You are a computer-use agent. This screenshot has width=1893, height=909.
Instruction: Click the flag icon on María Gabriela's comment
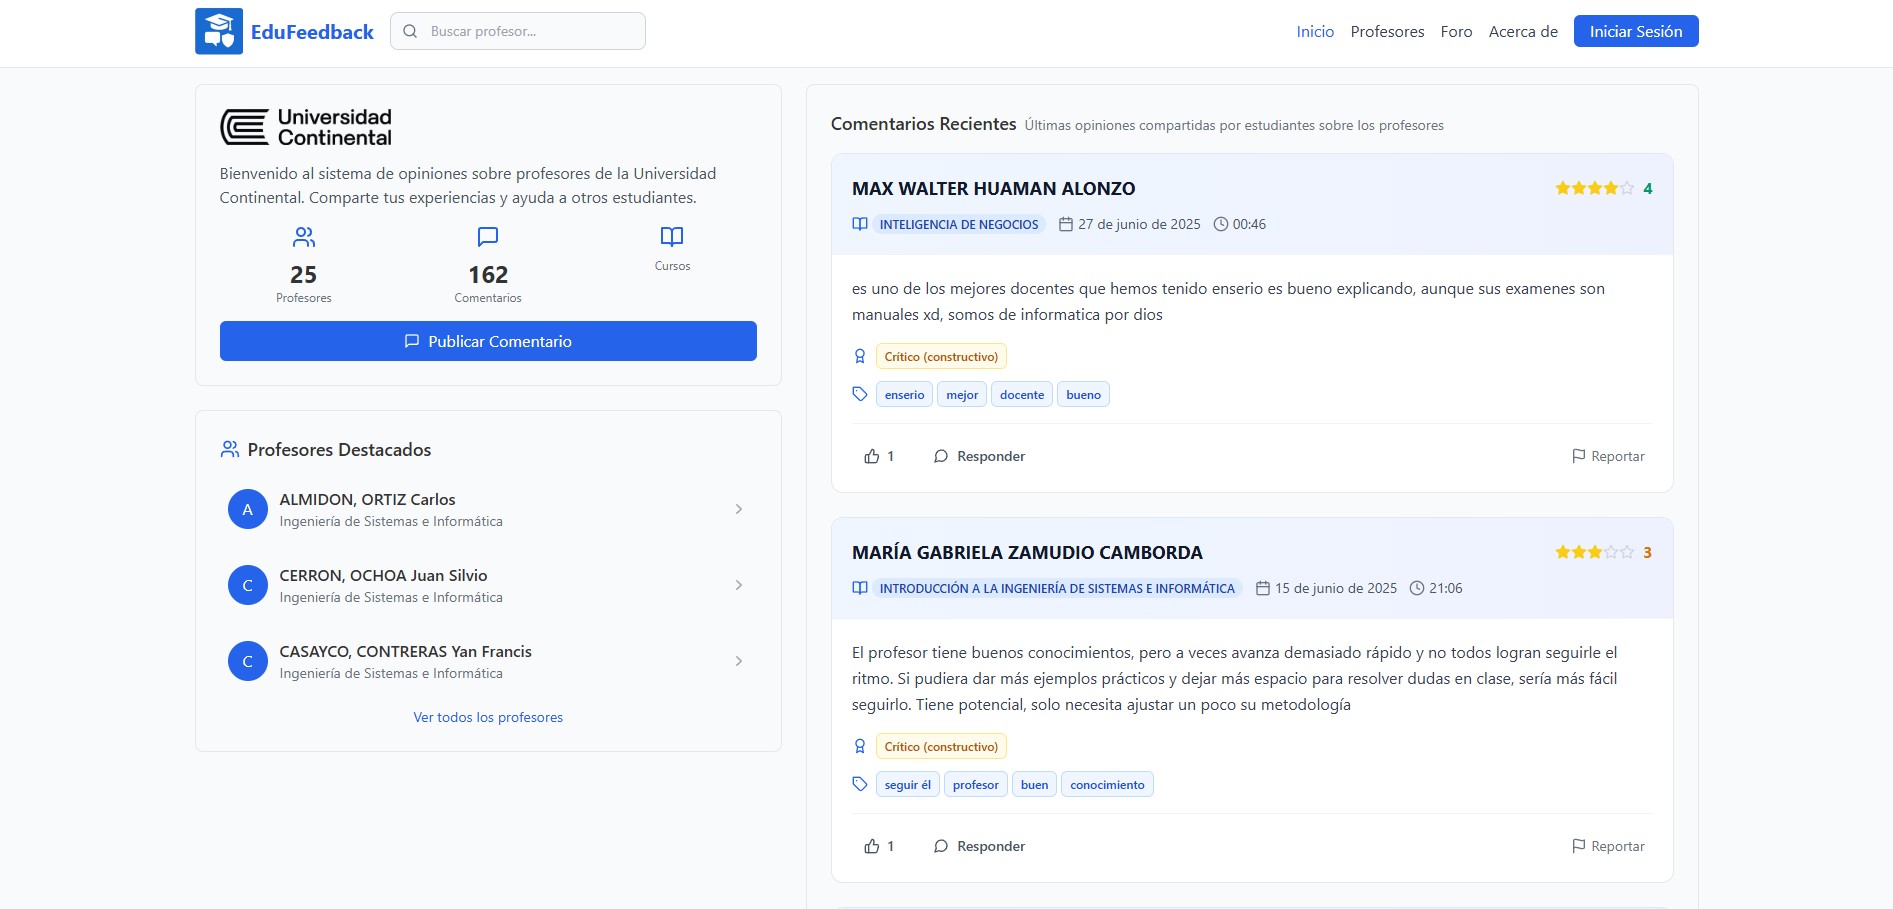click(x=1579, y=846)
